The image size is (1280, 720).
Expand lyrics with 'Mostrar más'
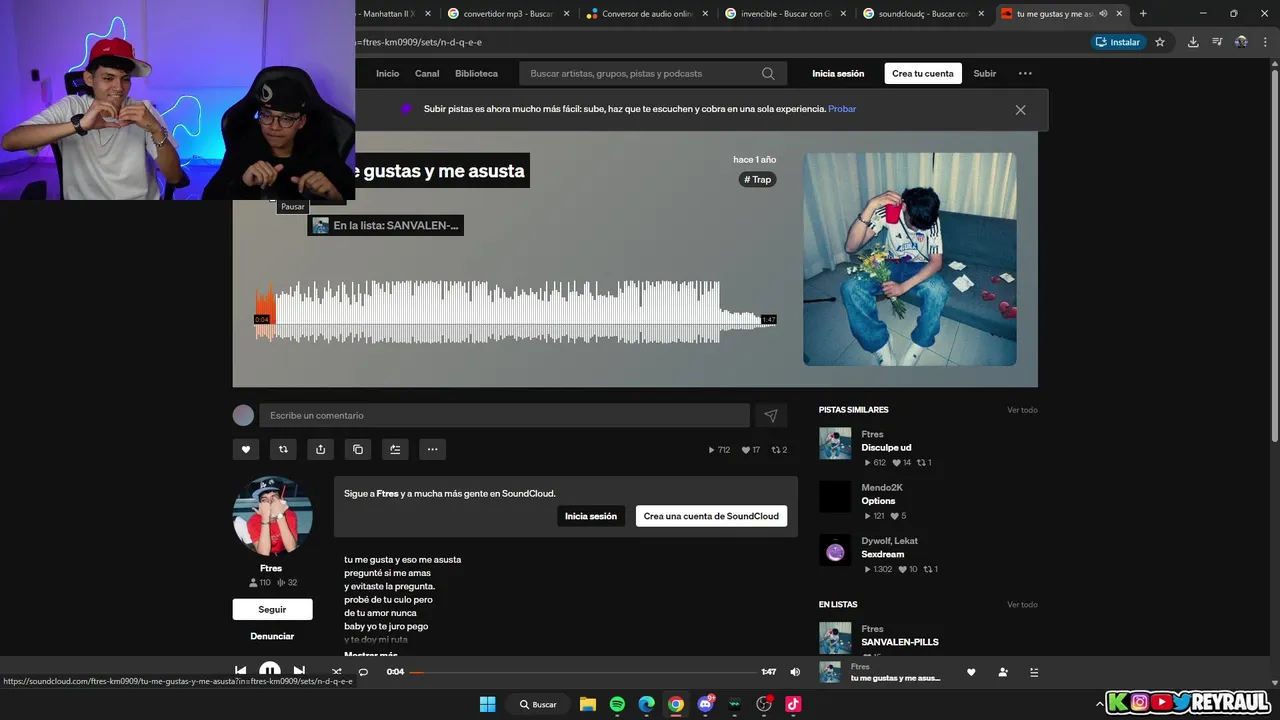click(x=370, y=655)
